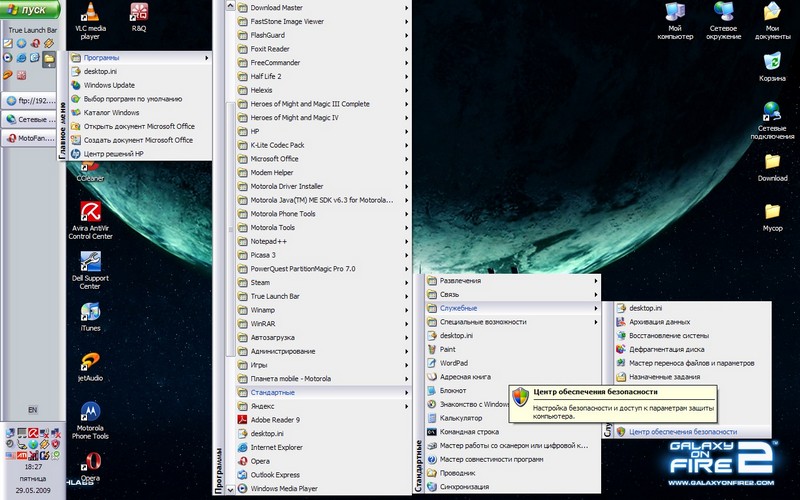Open WordPad in Стандартные menu
800x500 pixels.
tap(512, 363)
